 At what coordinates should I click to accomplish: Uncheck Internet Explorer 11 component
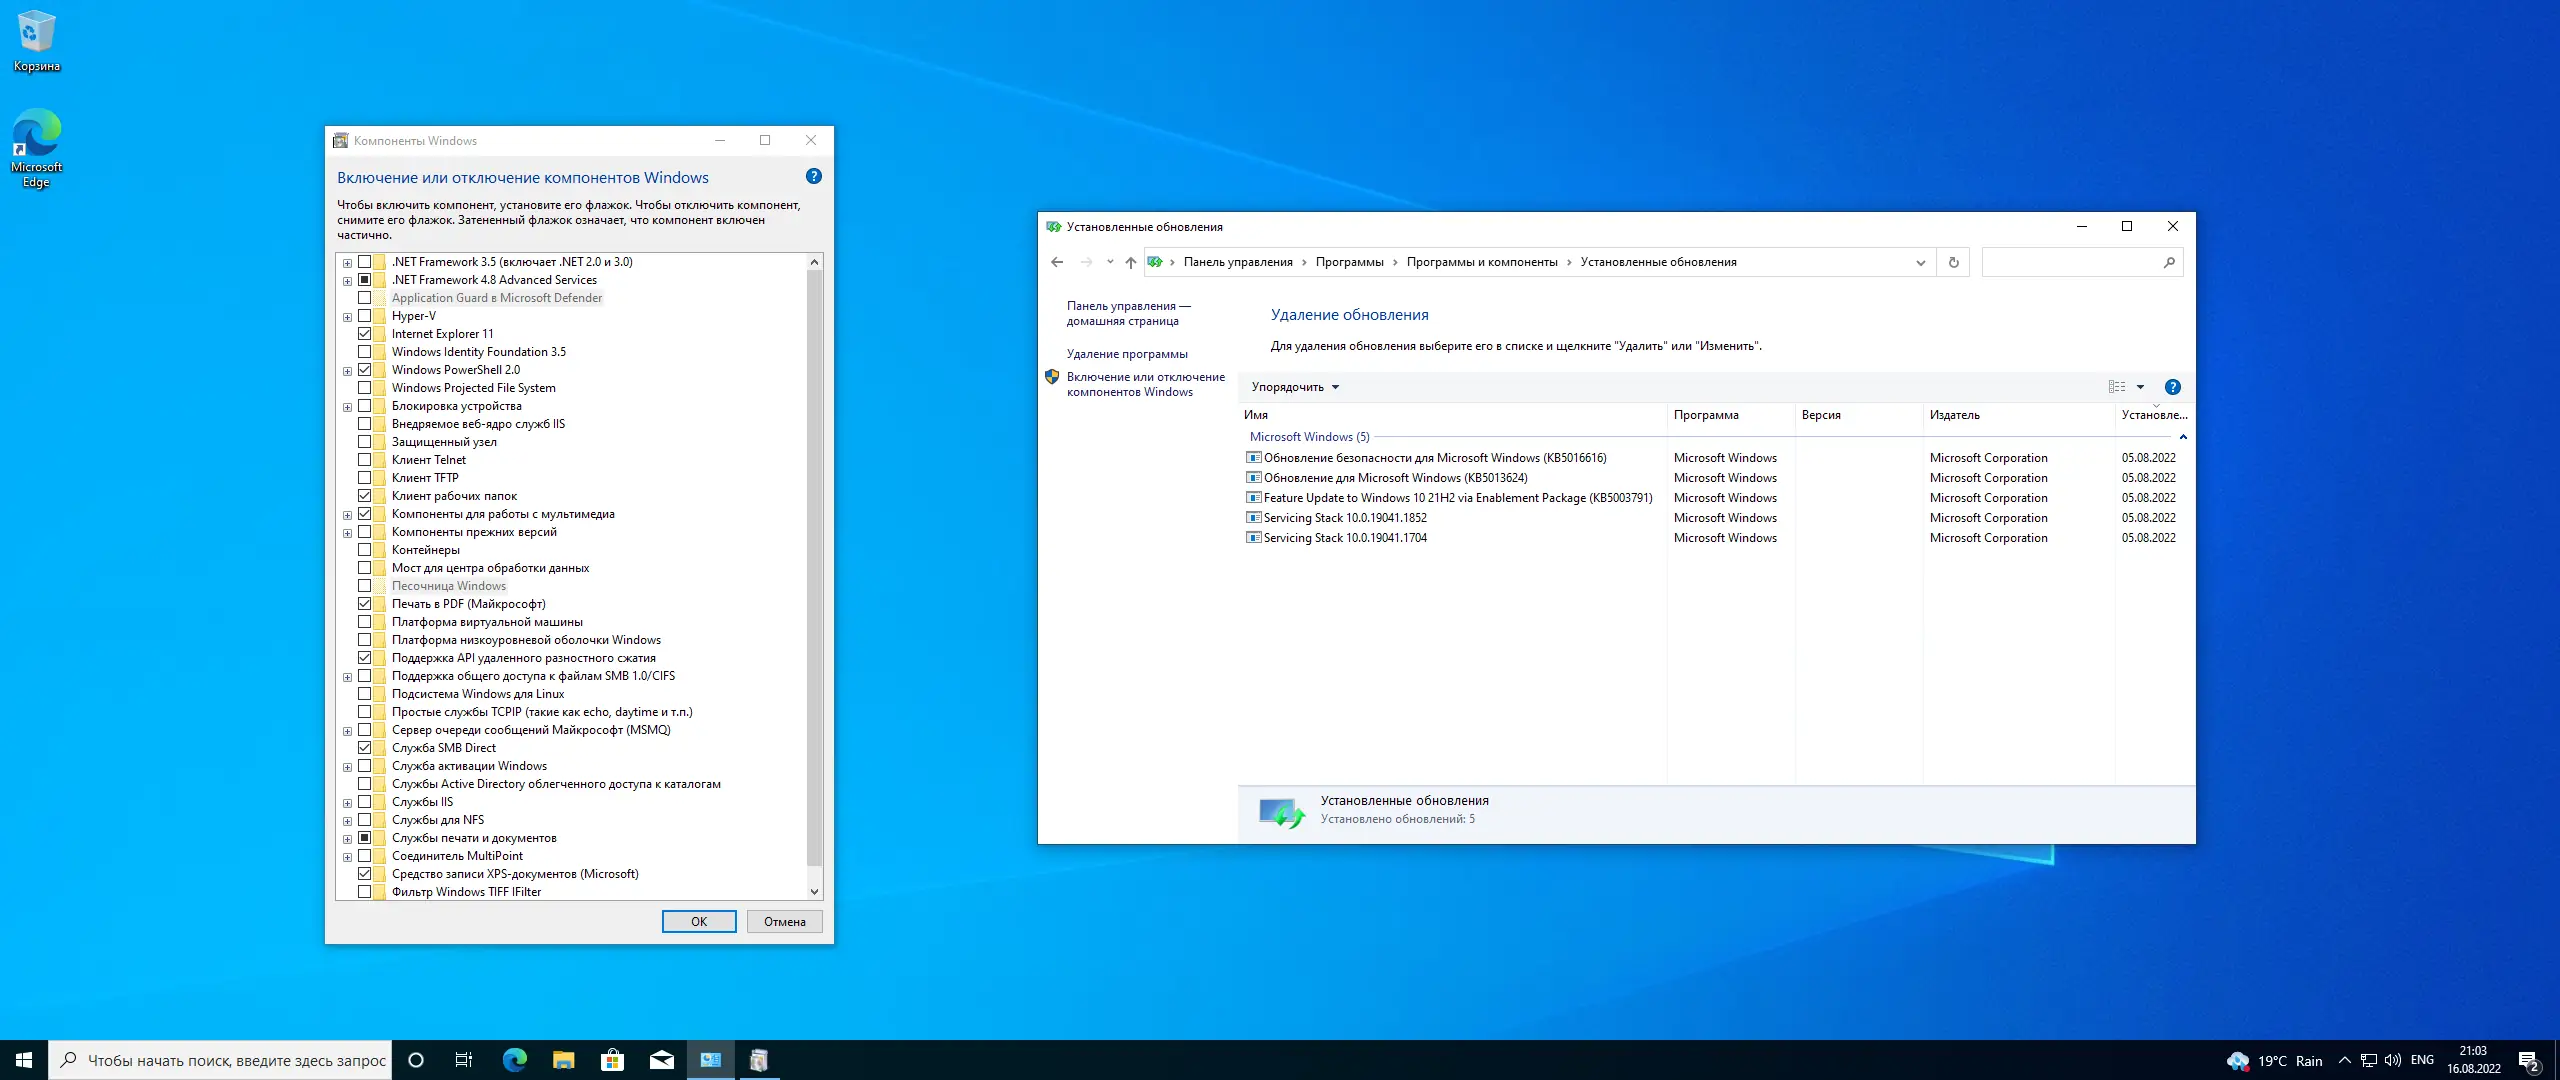pyautogui.click(x=365, y=334)
